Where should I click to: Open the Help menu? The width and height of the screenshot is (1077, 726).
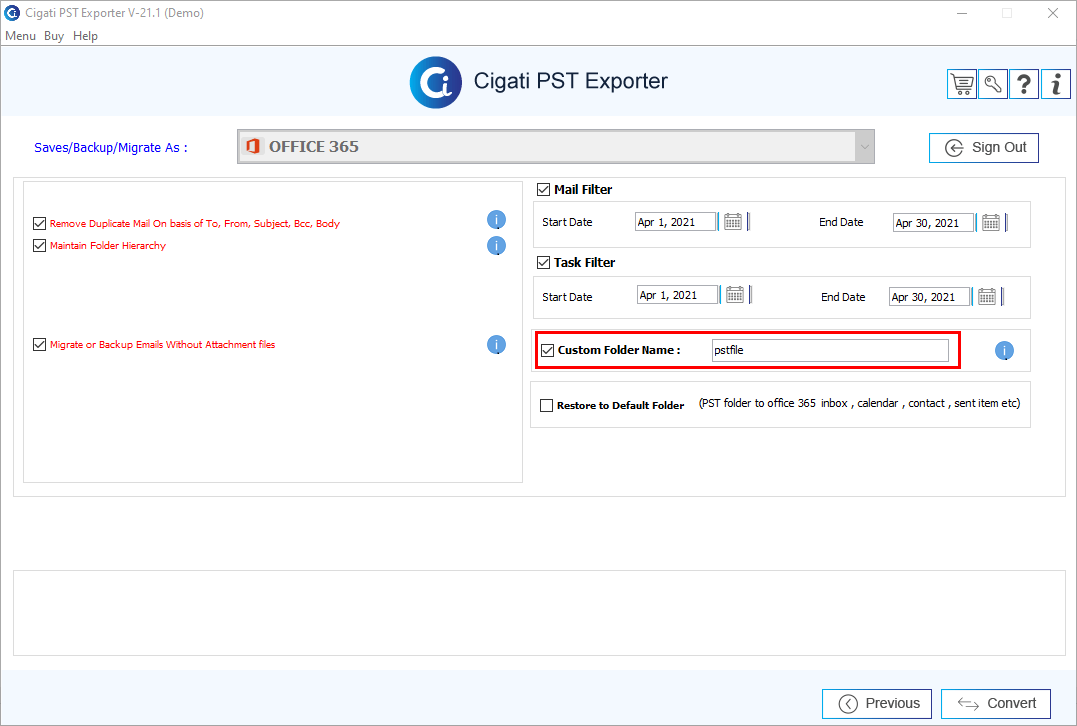(x=85, y=36)
